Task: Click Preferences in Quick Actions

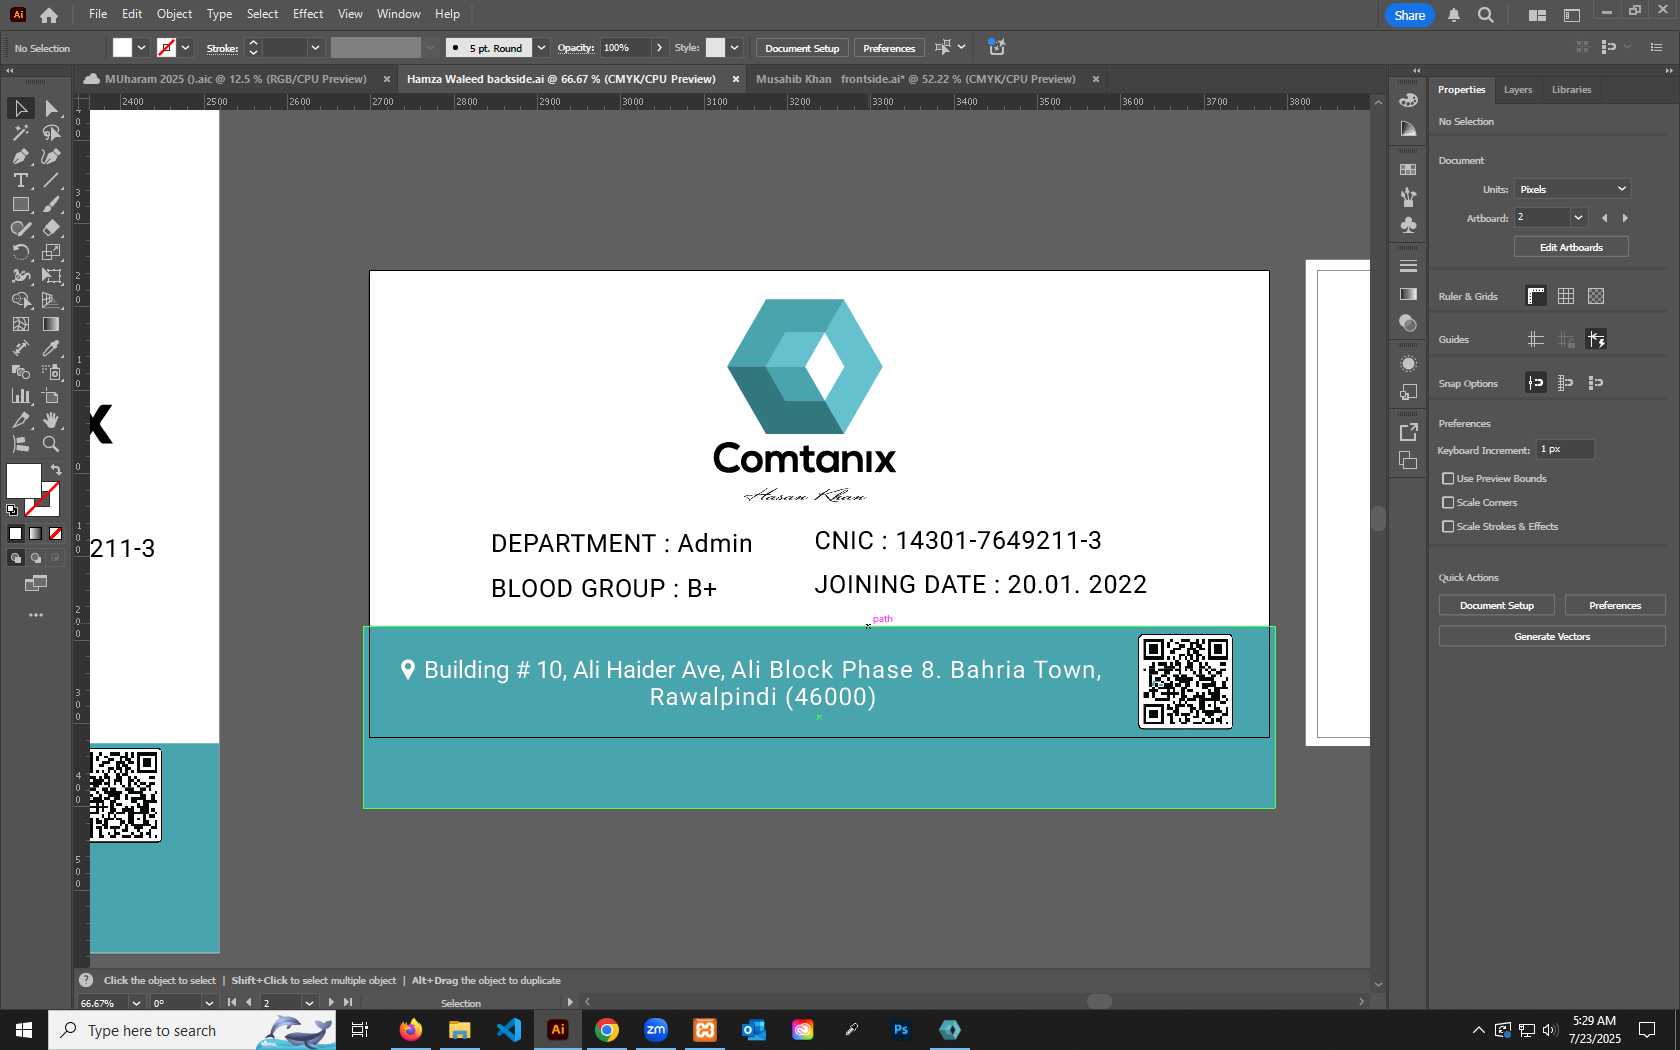Action: click(1615, 605)
